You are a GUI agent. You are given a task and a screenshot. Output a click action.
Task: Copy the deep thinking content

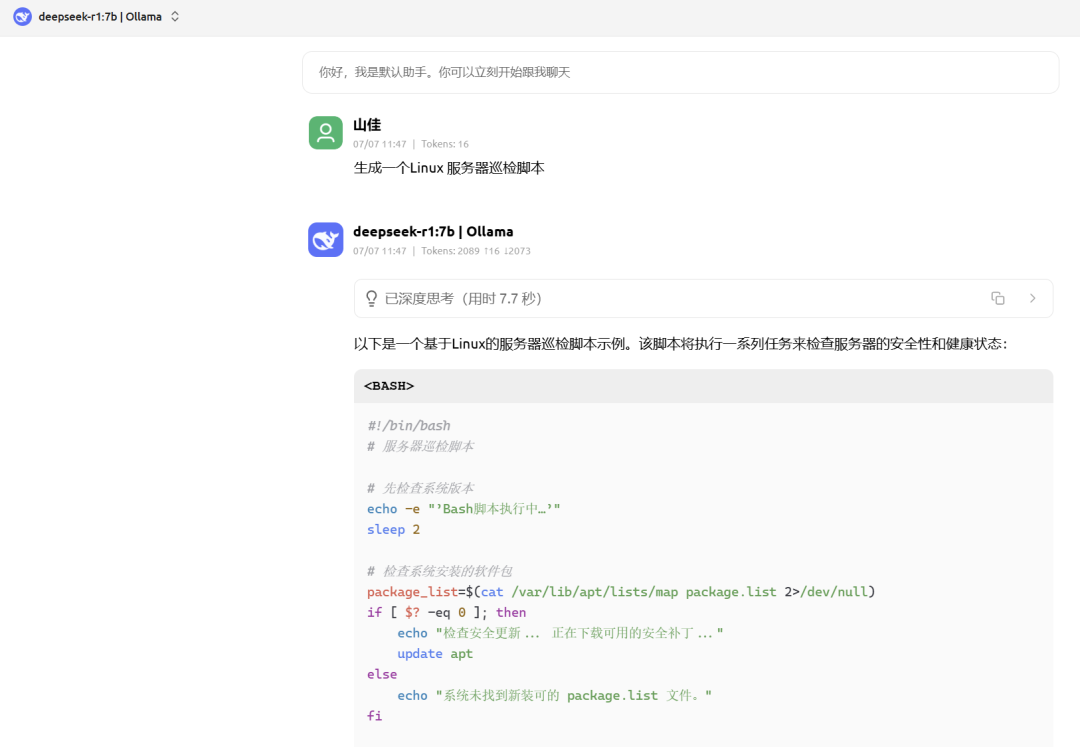coord(997,298)
